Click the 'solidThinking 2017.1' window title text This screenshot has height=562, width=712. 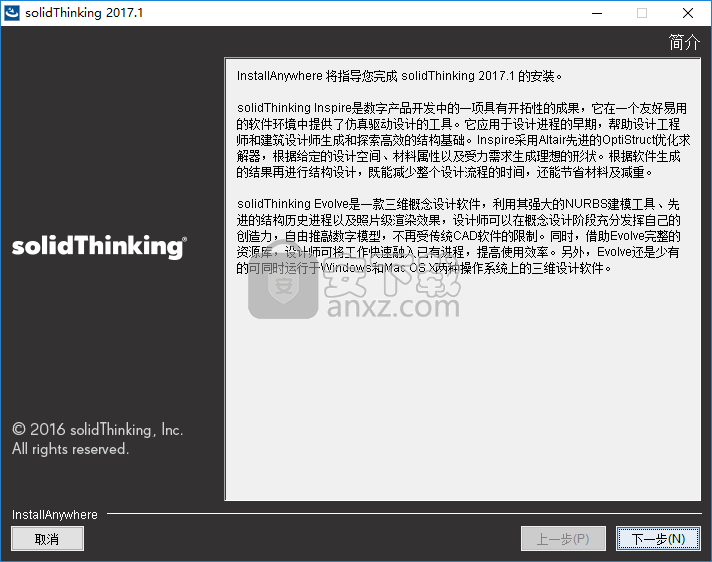point(84,13)
